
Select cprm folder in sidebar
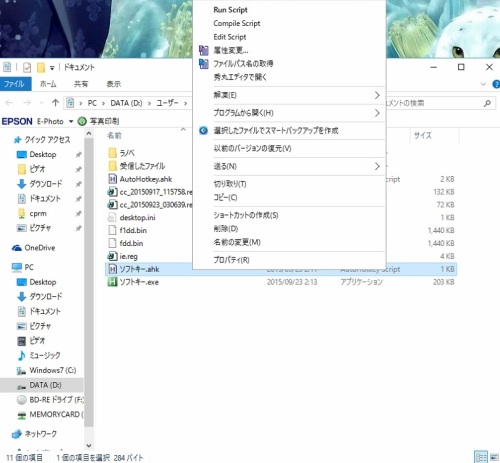pyautogui.click(x=32, y=214)
